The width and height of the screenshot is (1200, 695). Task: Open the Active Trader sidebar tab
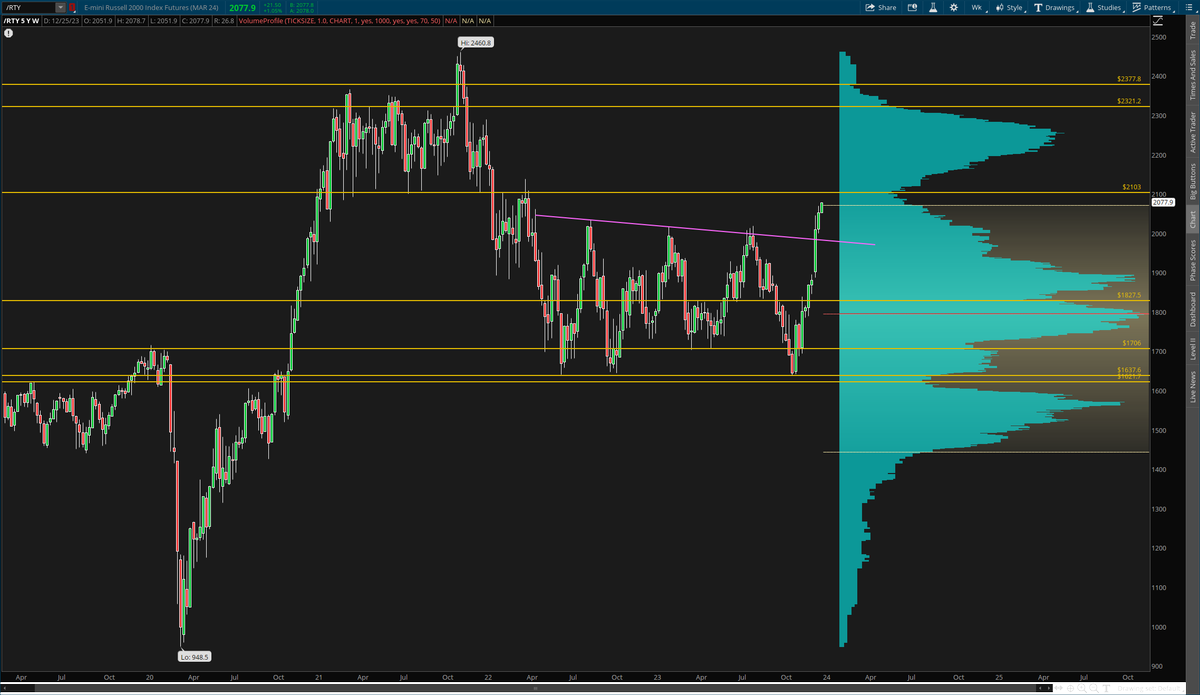tap(1192, 131)
